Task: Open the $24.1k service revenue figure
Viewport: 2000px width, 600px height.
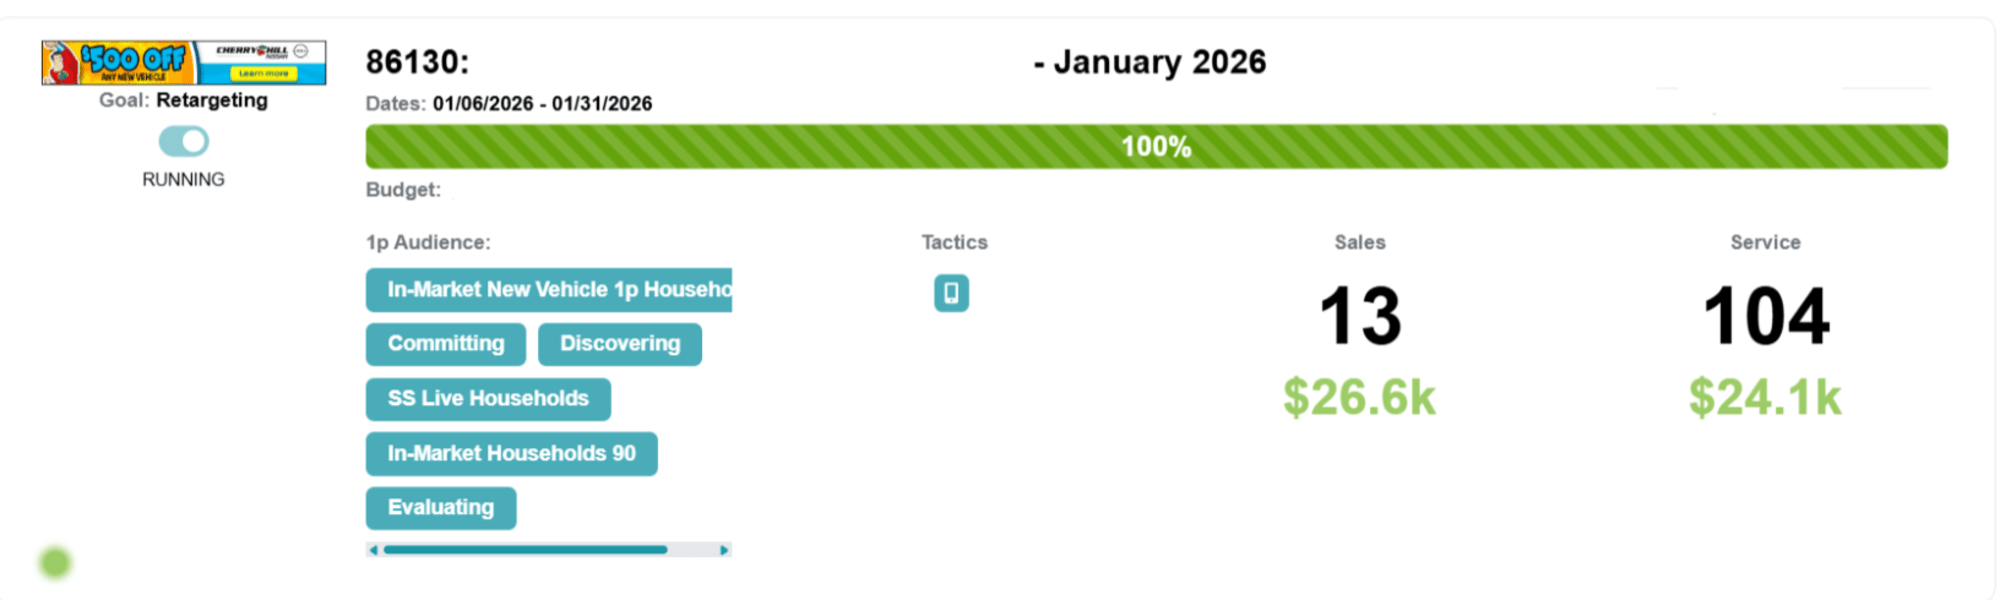Action: point(1765,398)
